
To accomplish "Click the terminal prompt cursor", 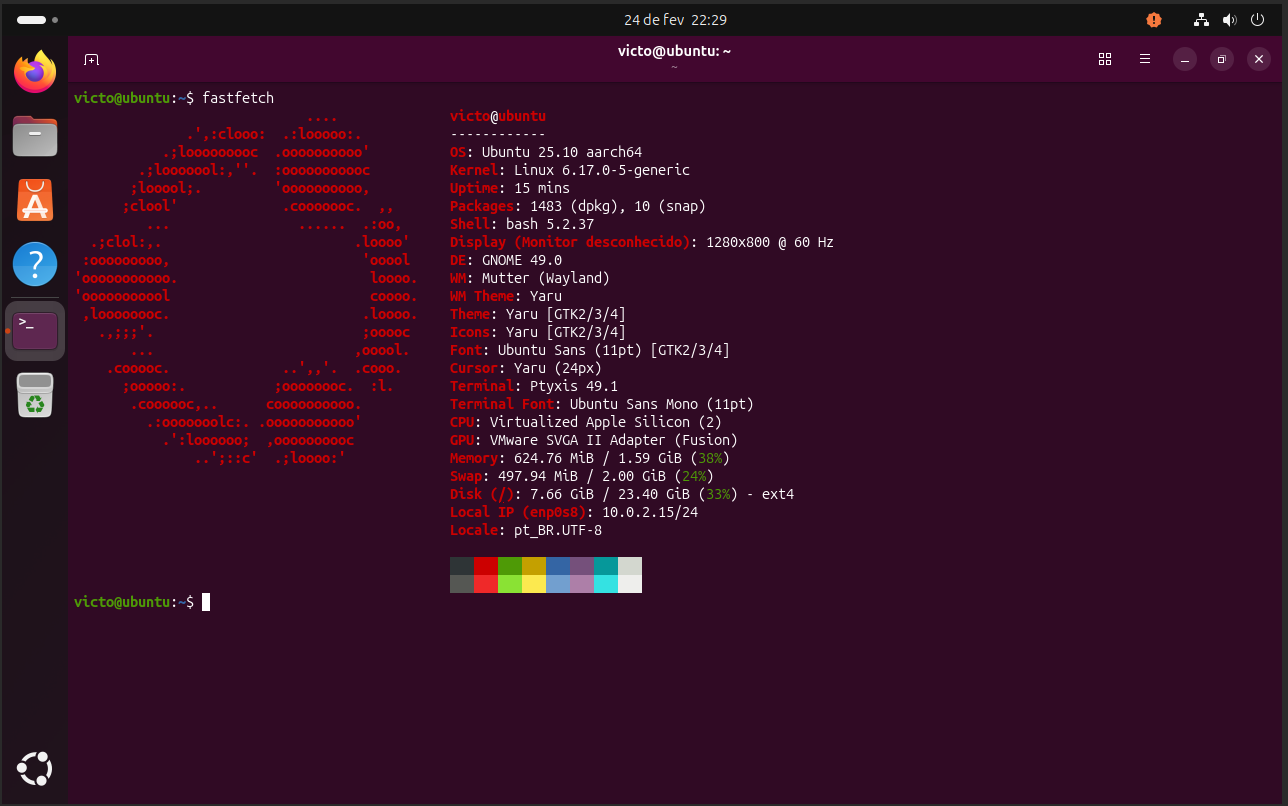I will coord(206,602).
